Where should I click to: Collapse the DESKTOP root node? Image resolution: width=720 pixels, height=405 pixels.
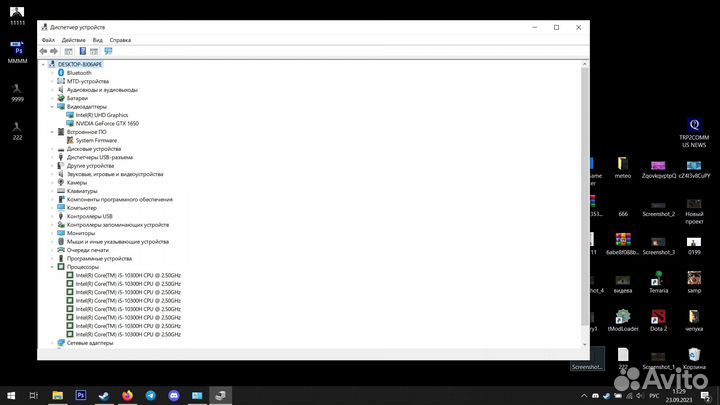tap(43, 64)
